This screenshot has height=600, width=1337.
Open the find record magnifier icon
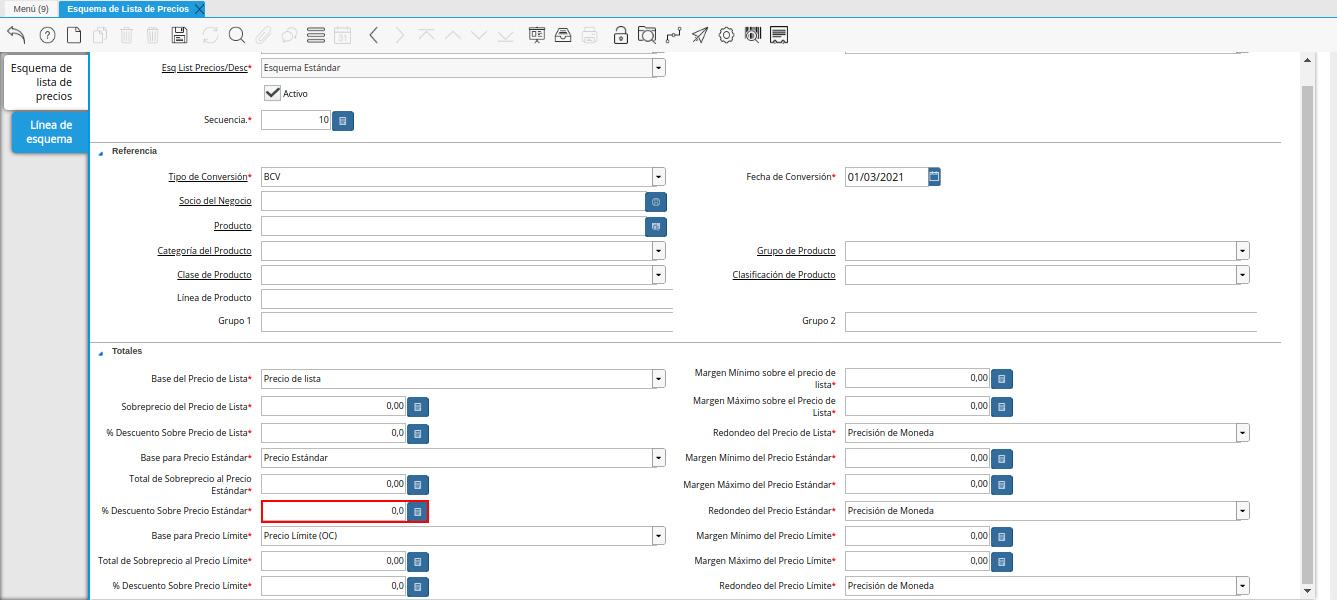coord(237,35)
